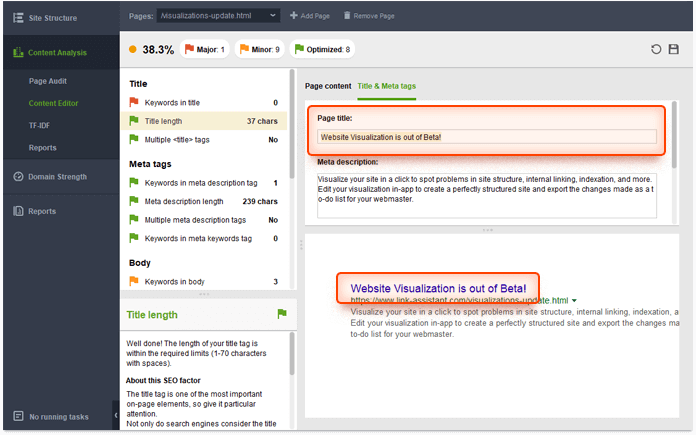
Task: Click flag beside Meta description length
Action: point(134,201)
